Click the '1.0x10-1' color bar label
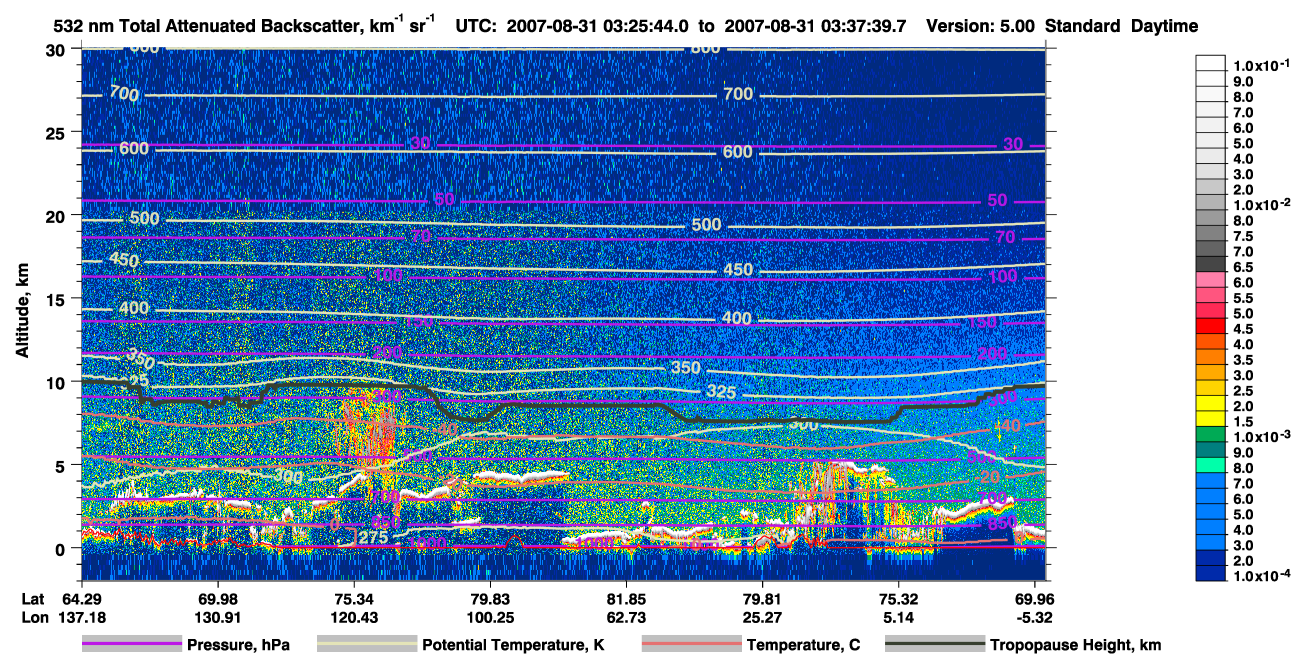This screenshot has width=1300, height=667. 1264,65
